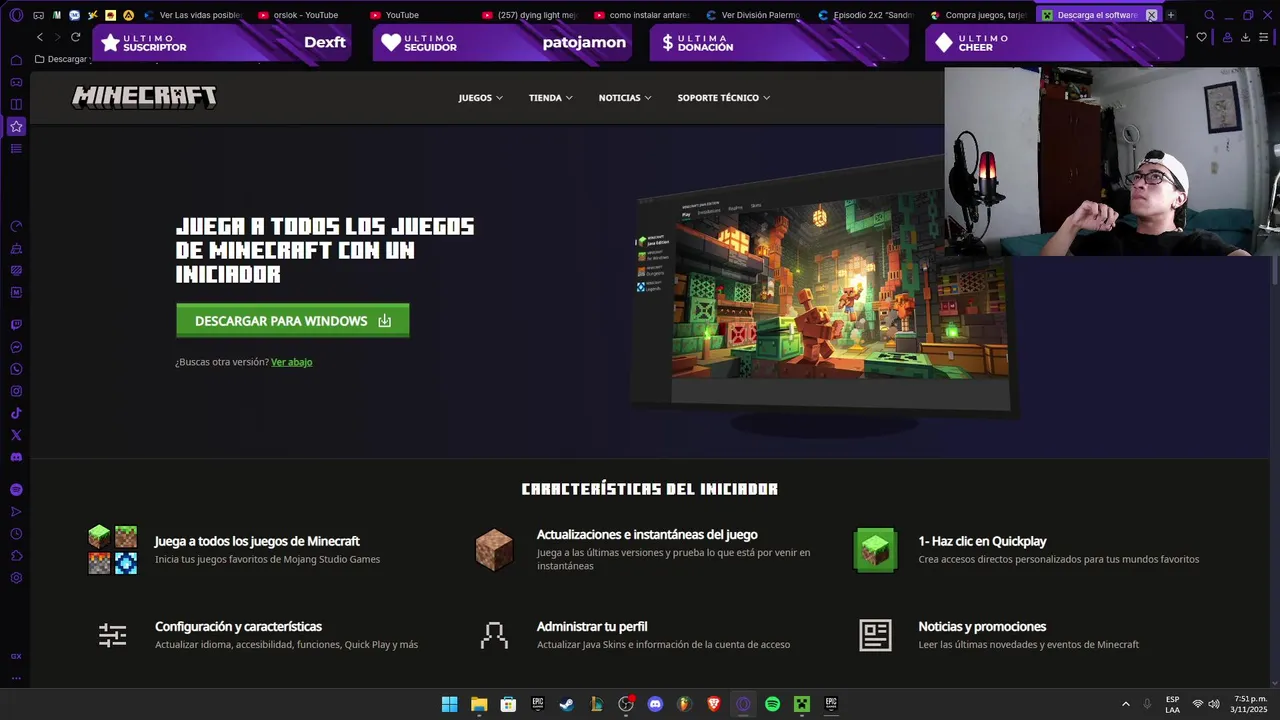
Task: Open Minecraft launcher from the taskbar
Action: pyautogui.click(x=801, y=704)
